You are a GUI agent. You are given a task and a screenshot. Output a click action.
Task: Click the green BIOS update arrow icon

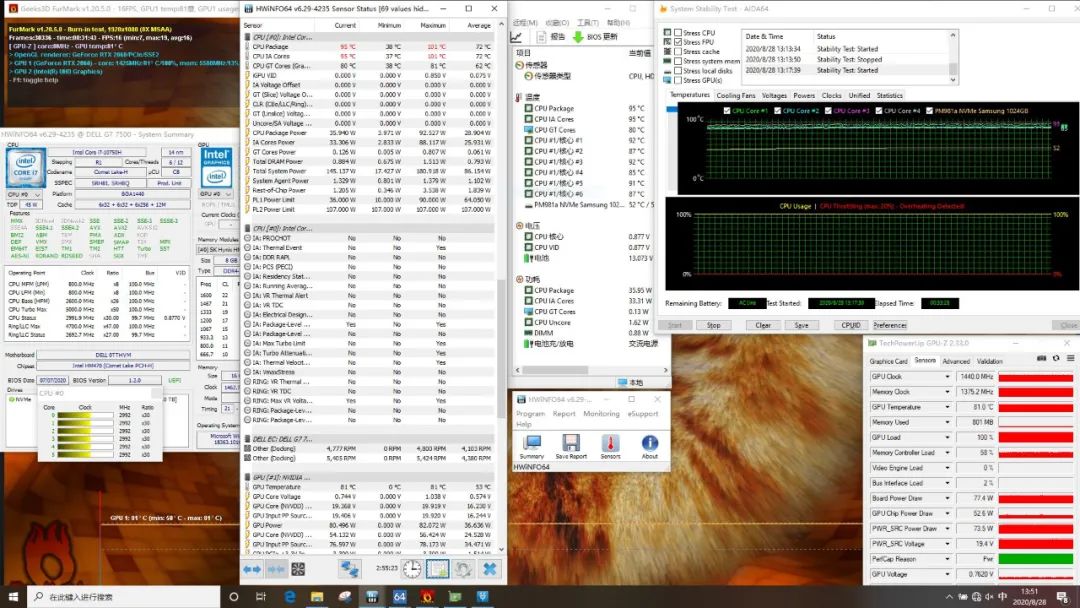(x=578, y=37)
